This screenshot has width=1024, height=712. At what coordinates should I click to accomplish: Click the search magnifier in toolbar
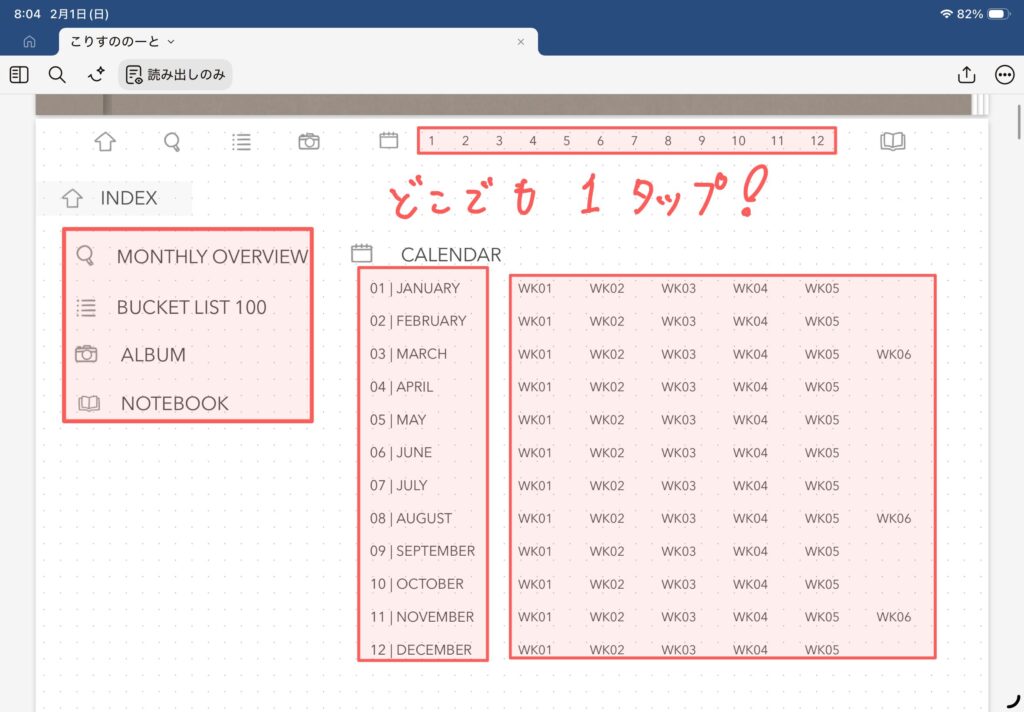tap(57, 75)
